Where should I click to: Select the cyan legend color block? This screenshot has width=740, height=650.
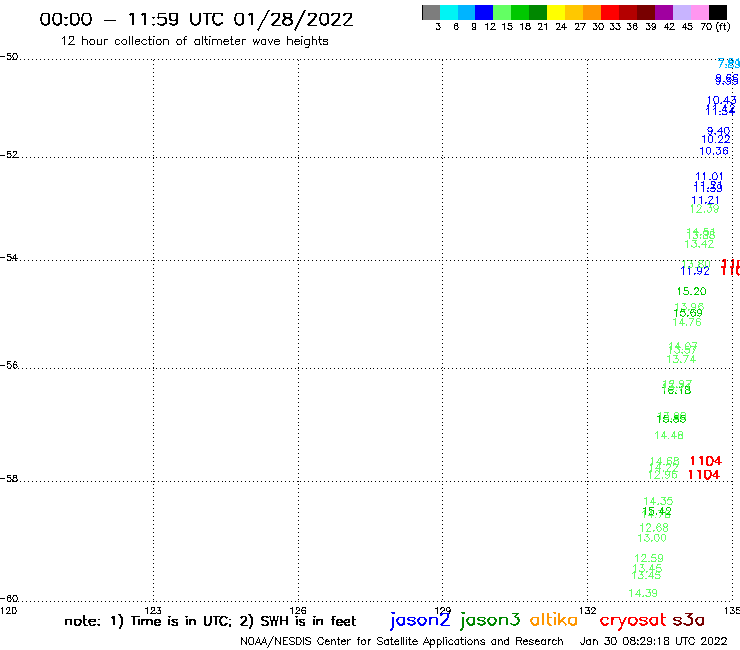[x=448, y=12]
